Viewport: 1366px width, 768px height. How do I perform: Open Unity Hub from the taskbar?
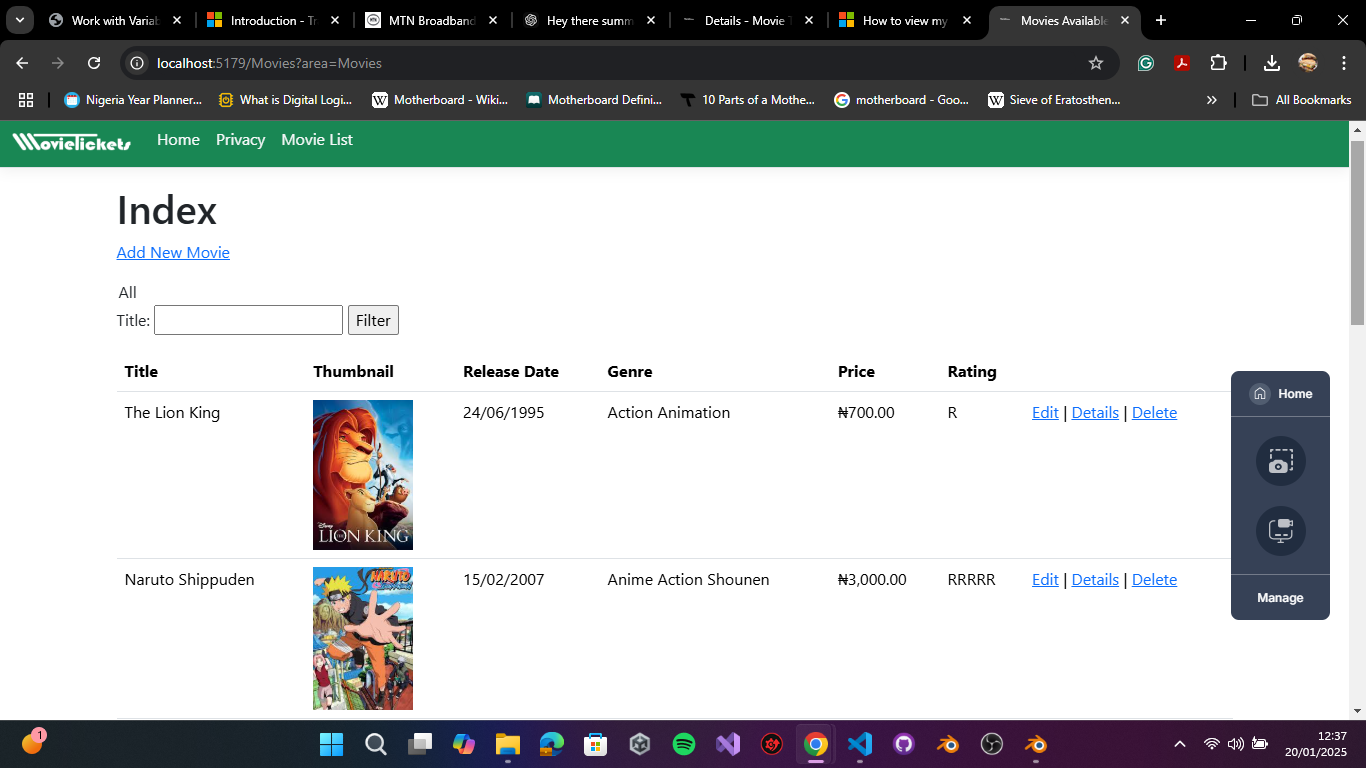(x=640, y=744)
